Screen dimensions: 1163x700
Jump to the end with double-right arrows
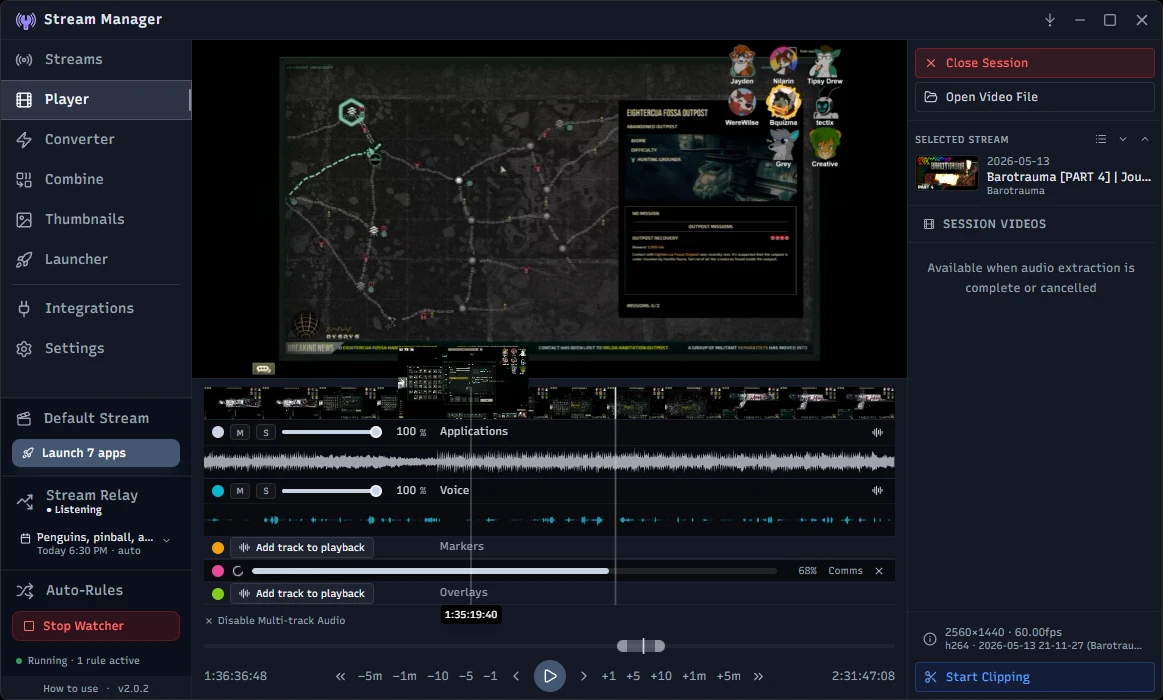[758, 676]
